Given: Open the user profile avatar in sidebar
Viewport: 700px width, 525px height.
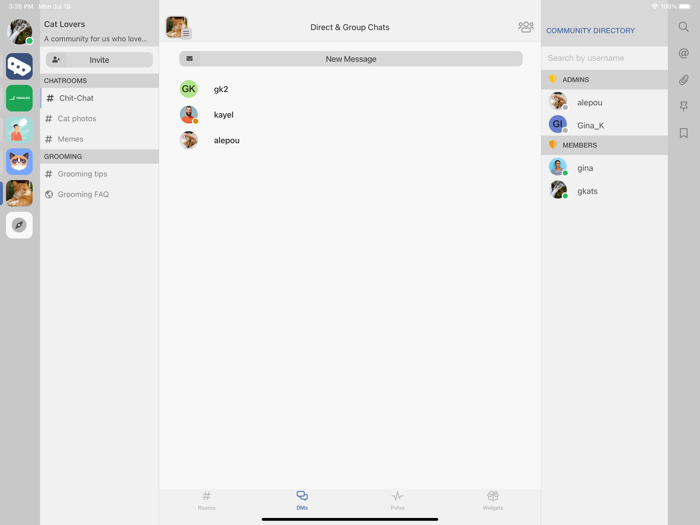Looking at the screenshot, I should (20, 31).
